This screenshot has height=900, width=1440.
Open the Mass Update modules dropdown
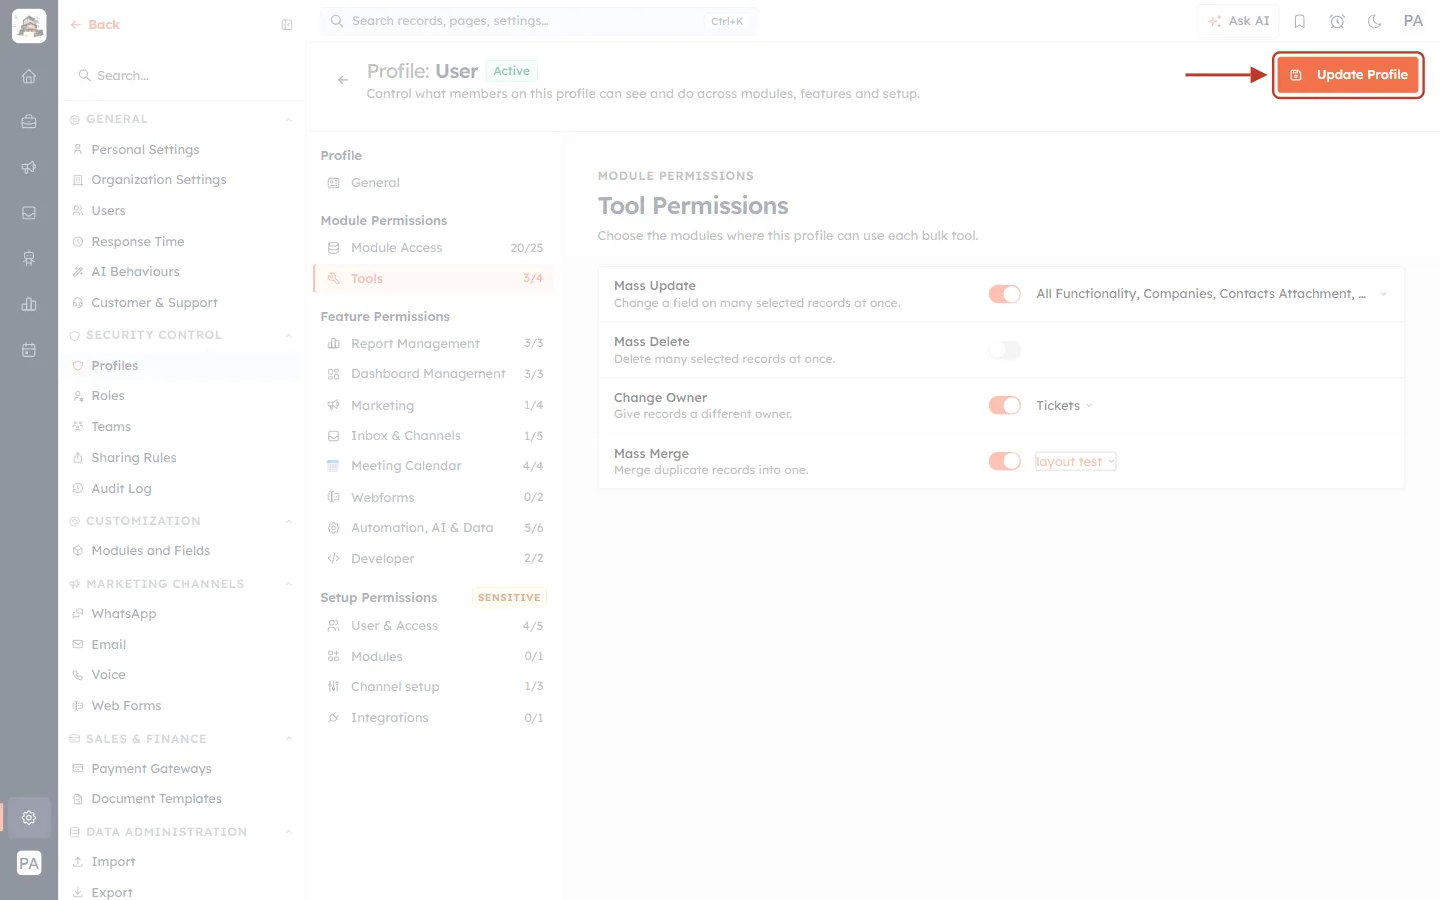(1212, 294)
